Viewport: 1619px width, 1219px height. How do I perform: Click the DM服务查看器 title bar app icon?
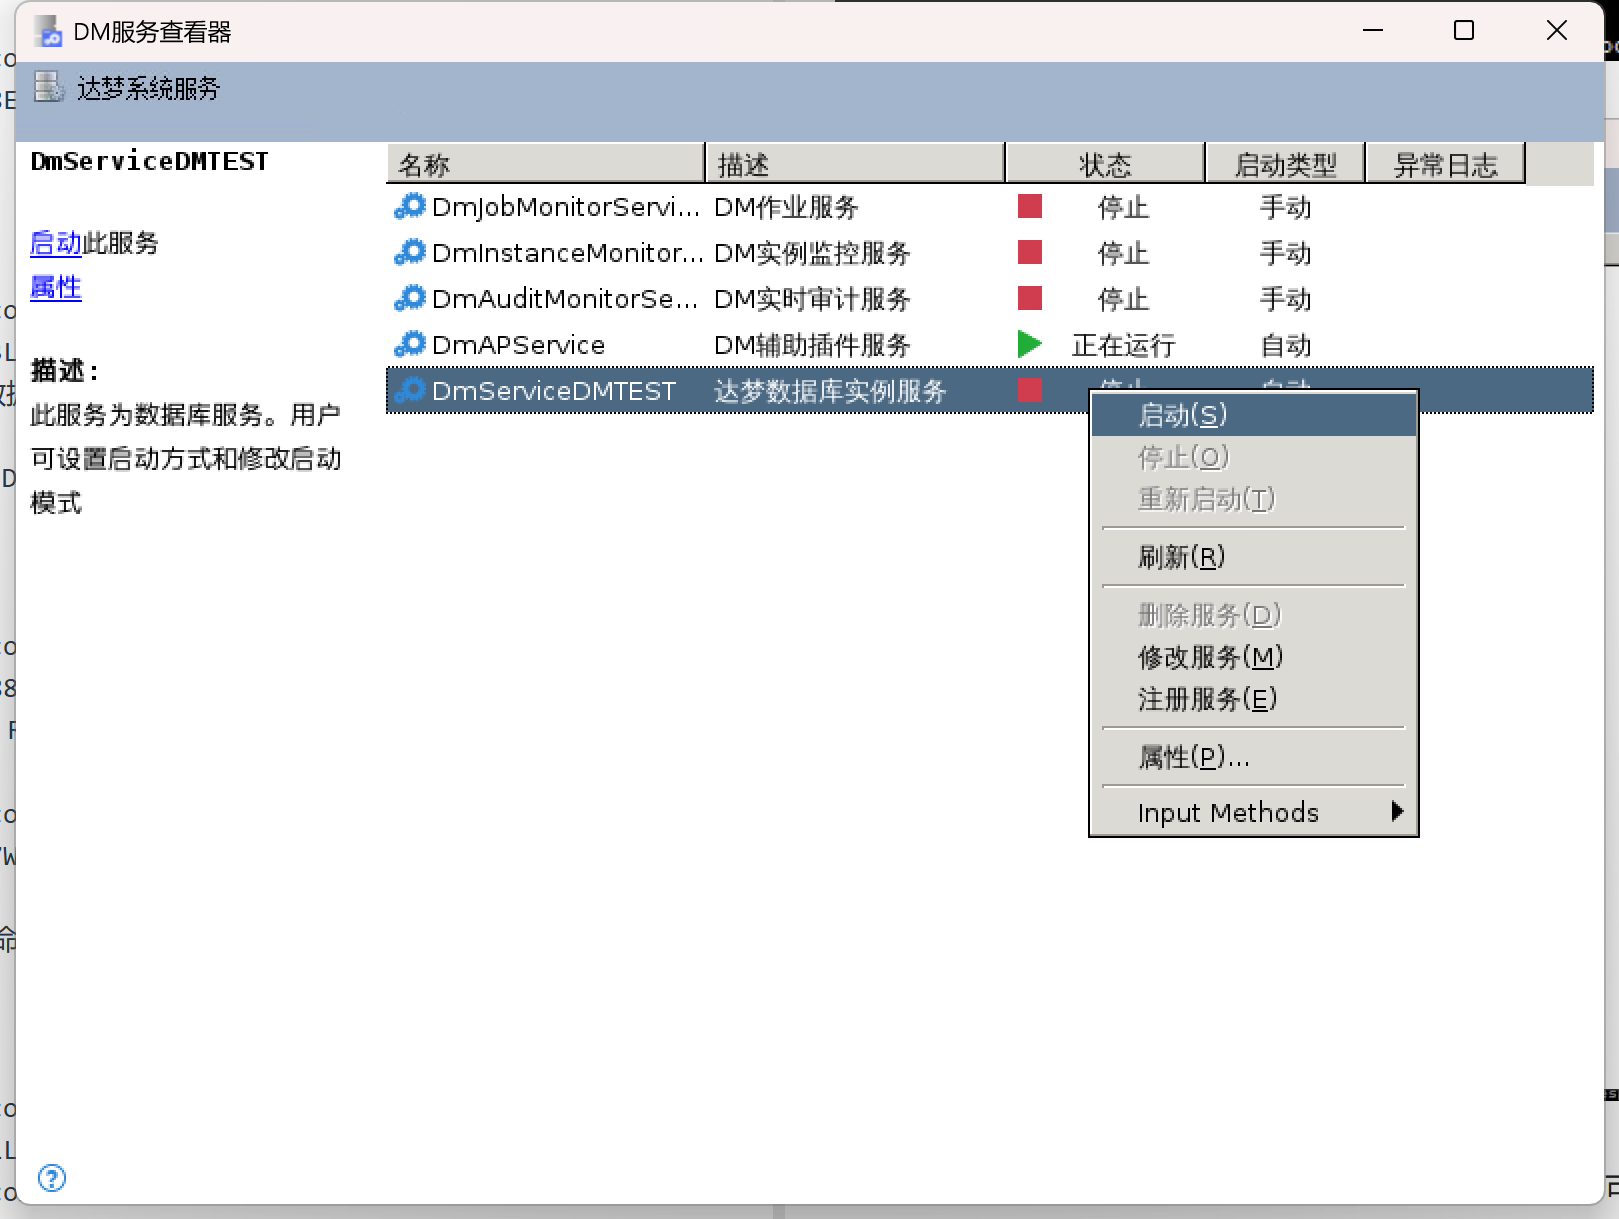point(49,32)
